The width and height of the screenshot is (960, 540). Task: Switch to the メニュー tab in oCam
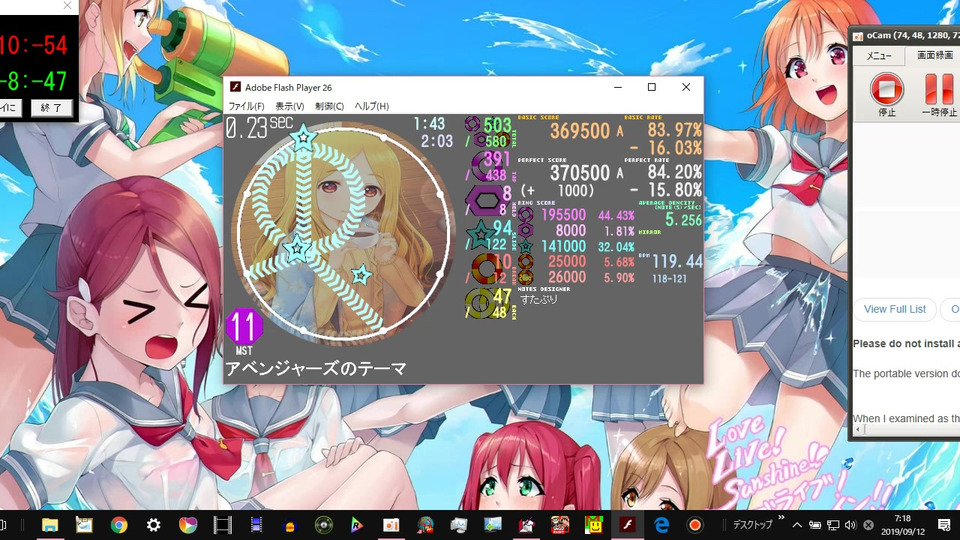[x=879, y=56]
